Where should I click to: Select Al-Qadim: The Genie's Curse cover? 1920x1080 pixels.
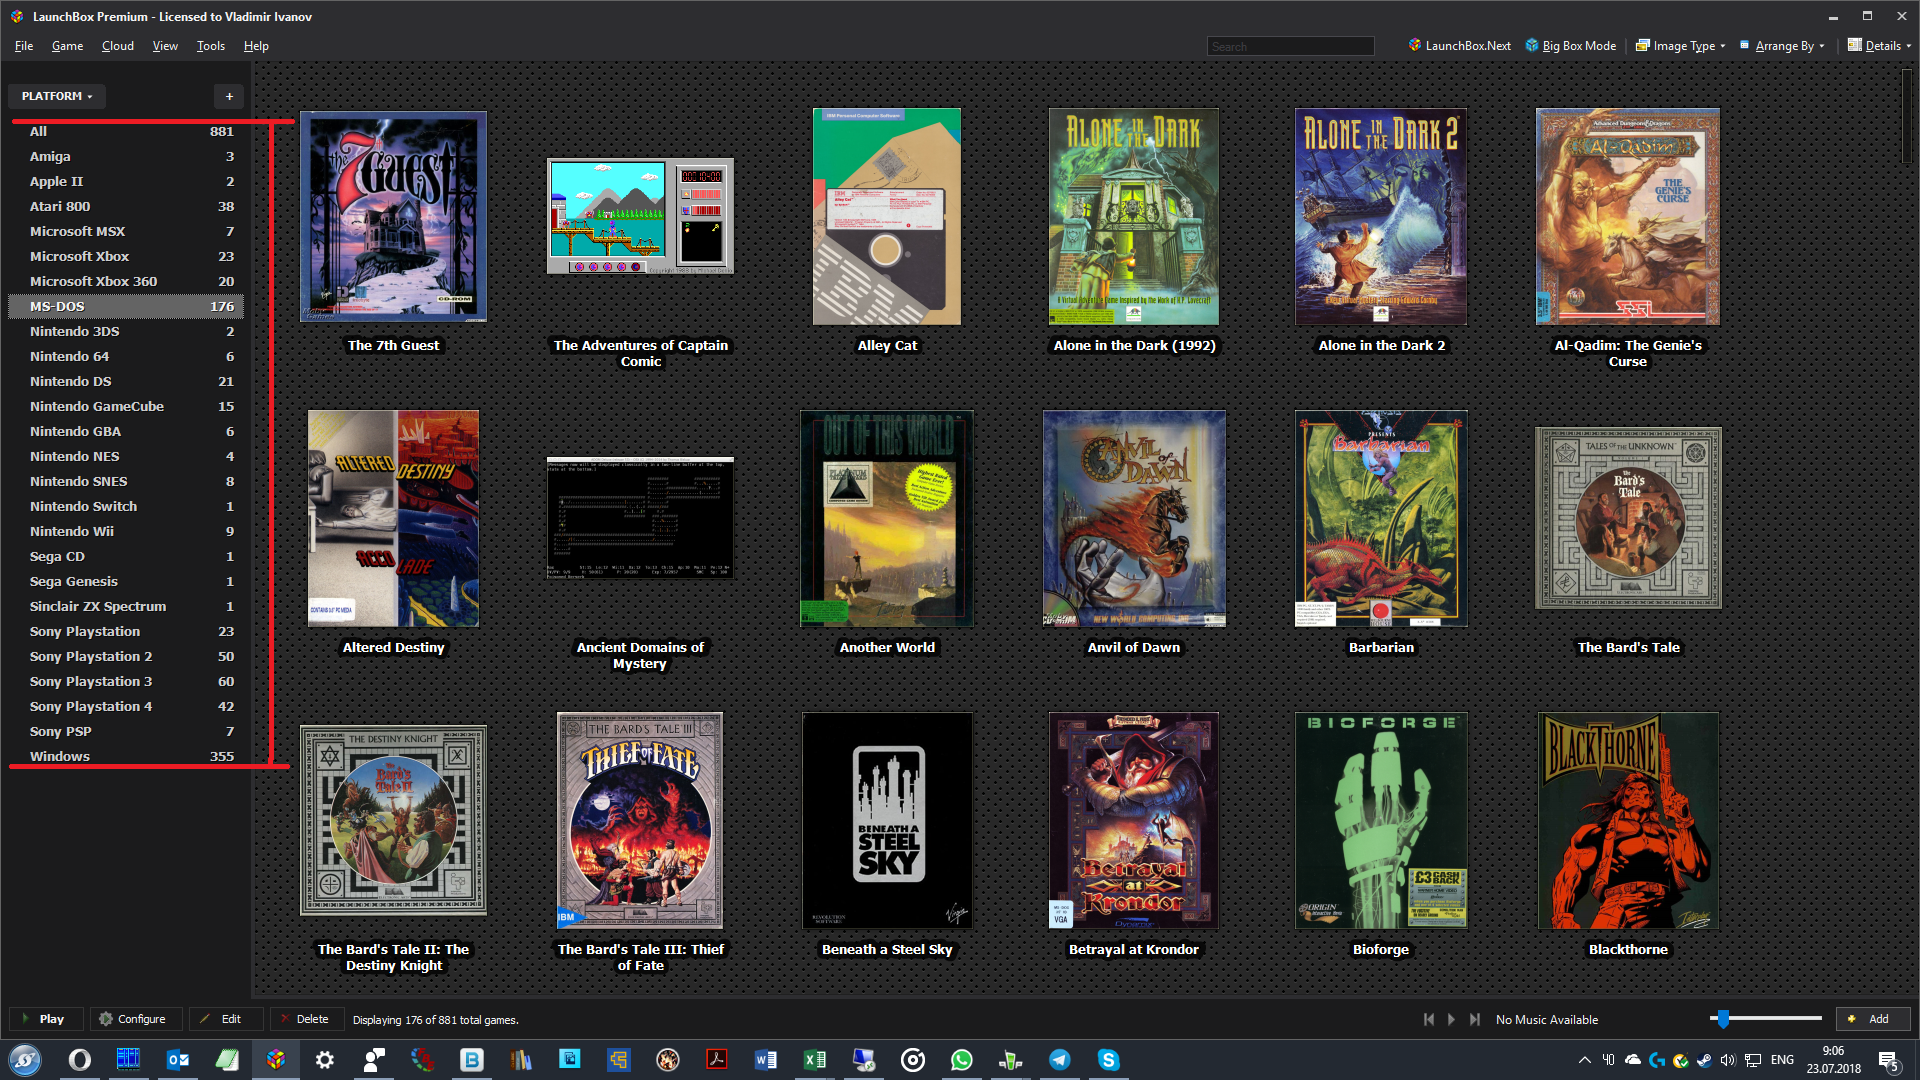click(x=1628, y=216)
